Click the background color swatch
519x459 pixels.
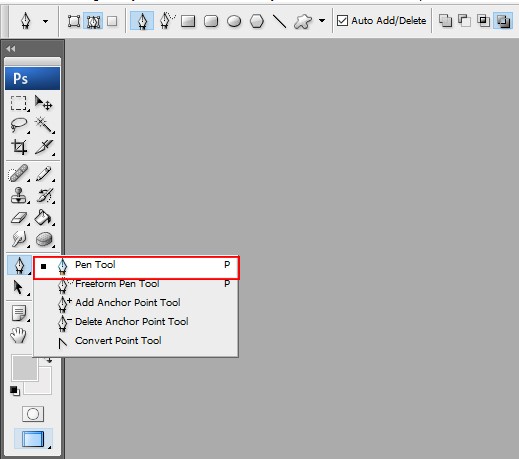click(x=45, y=387)
